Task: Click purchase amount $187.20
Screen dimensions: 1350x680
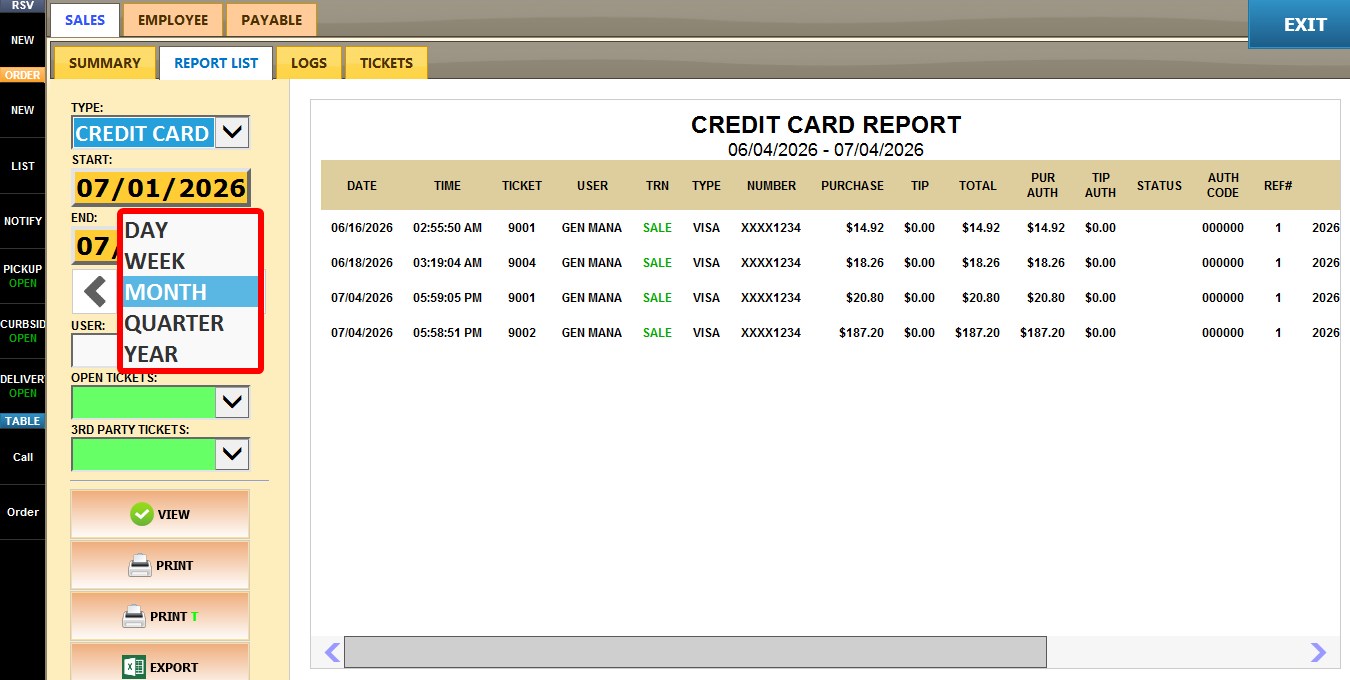Action: click(860, 333)
